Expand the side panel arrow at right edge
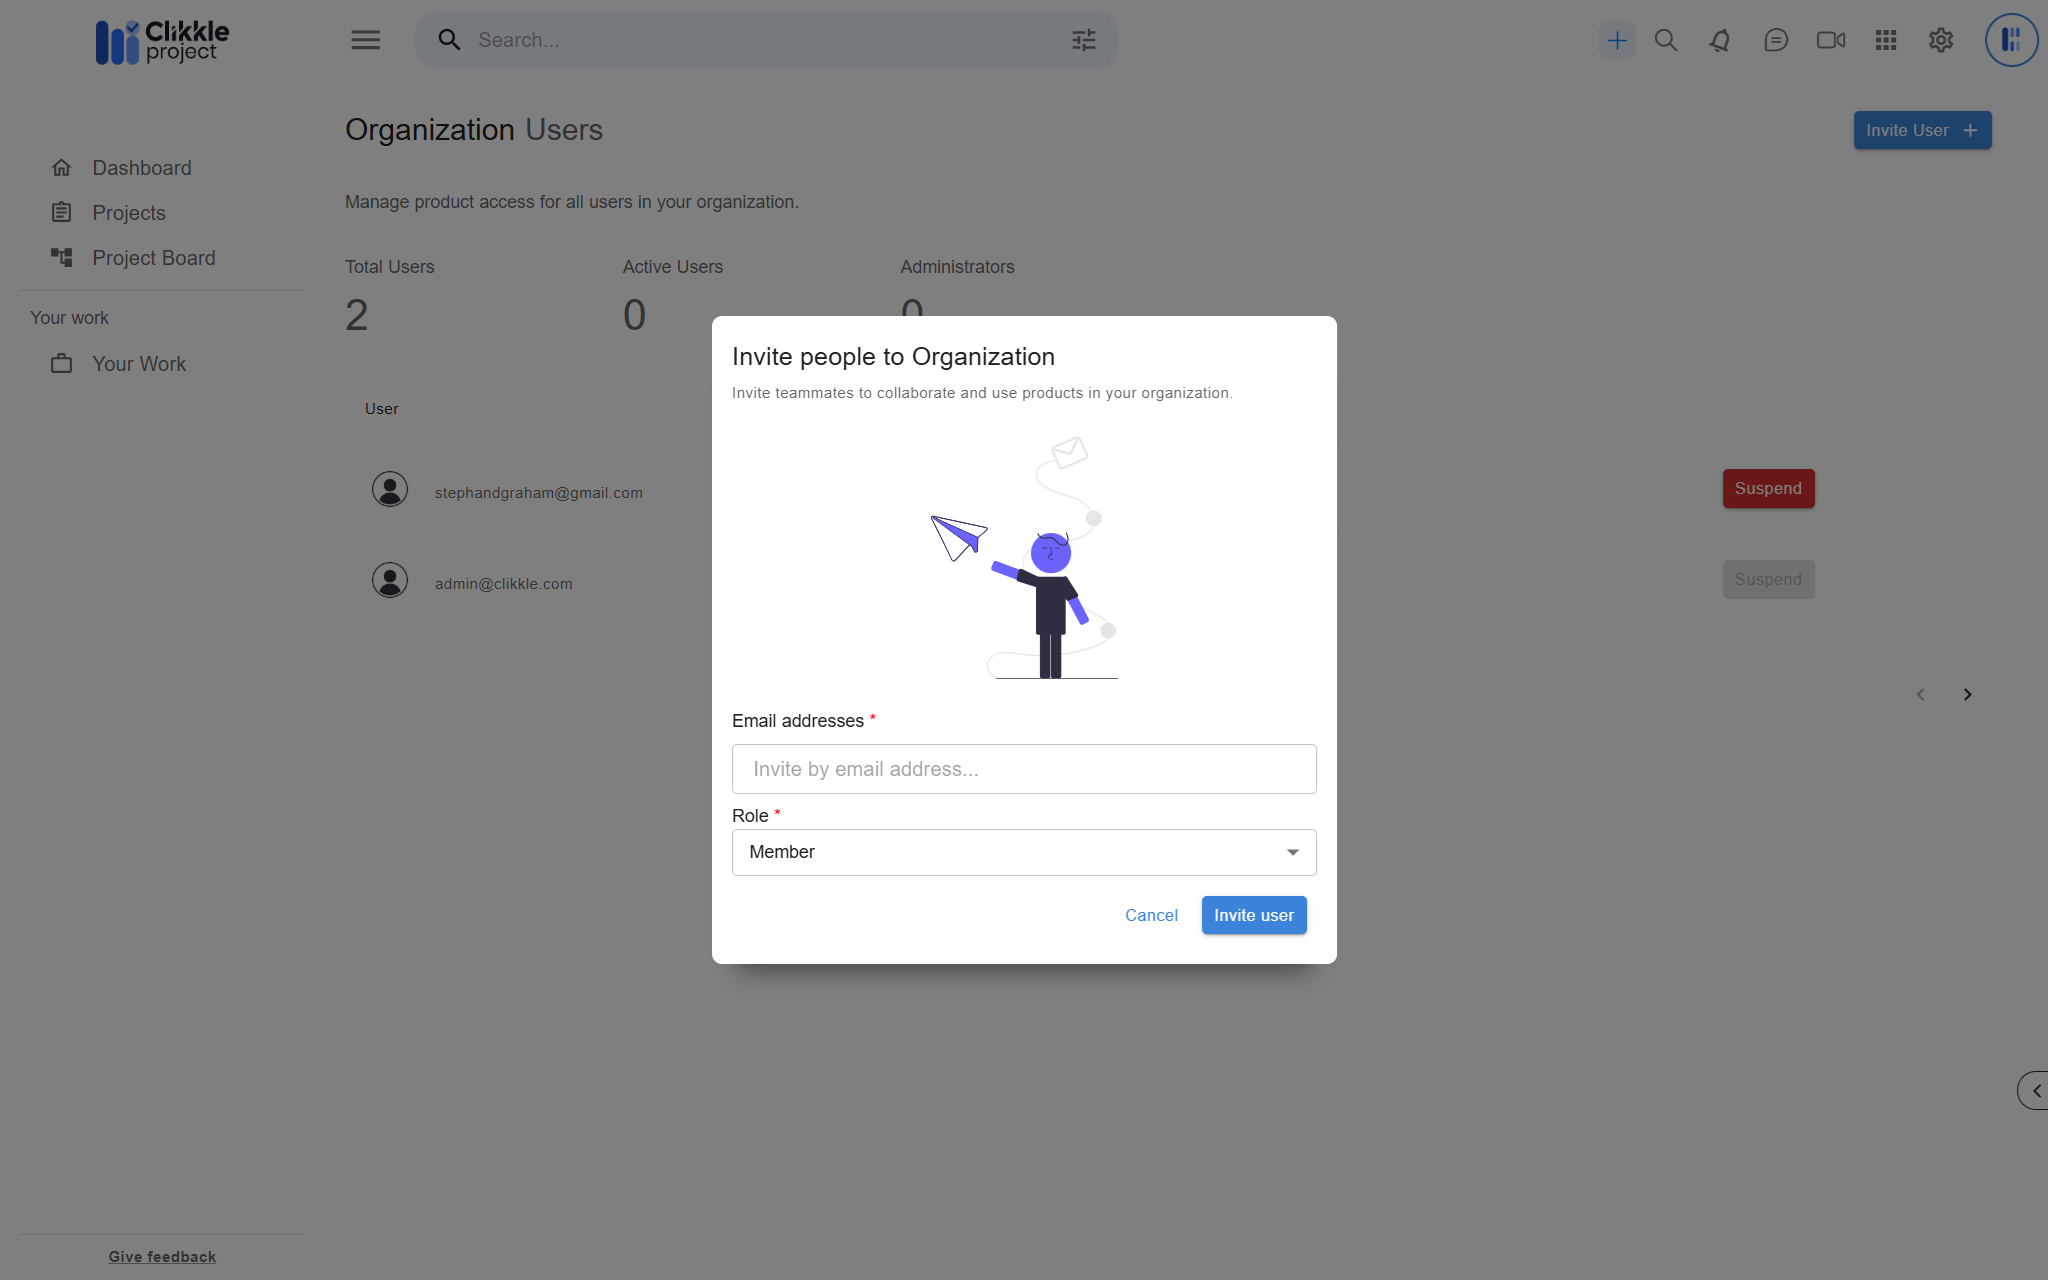This screenshot has height=1280, width=2048. pyautogui.click(x=2034, y=1091)
